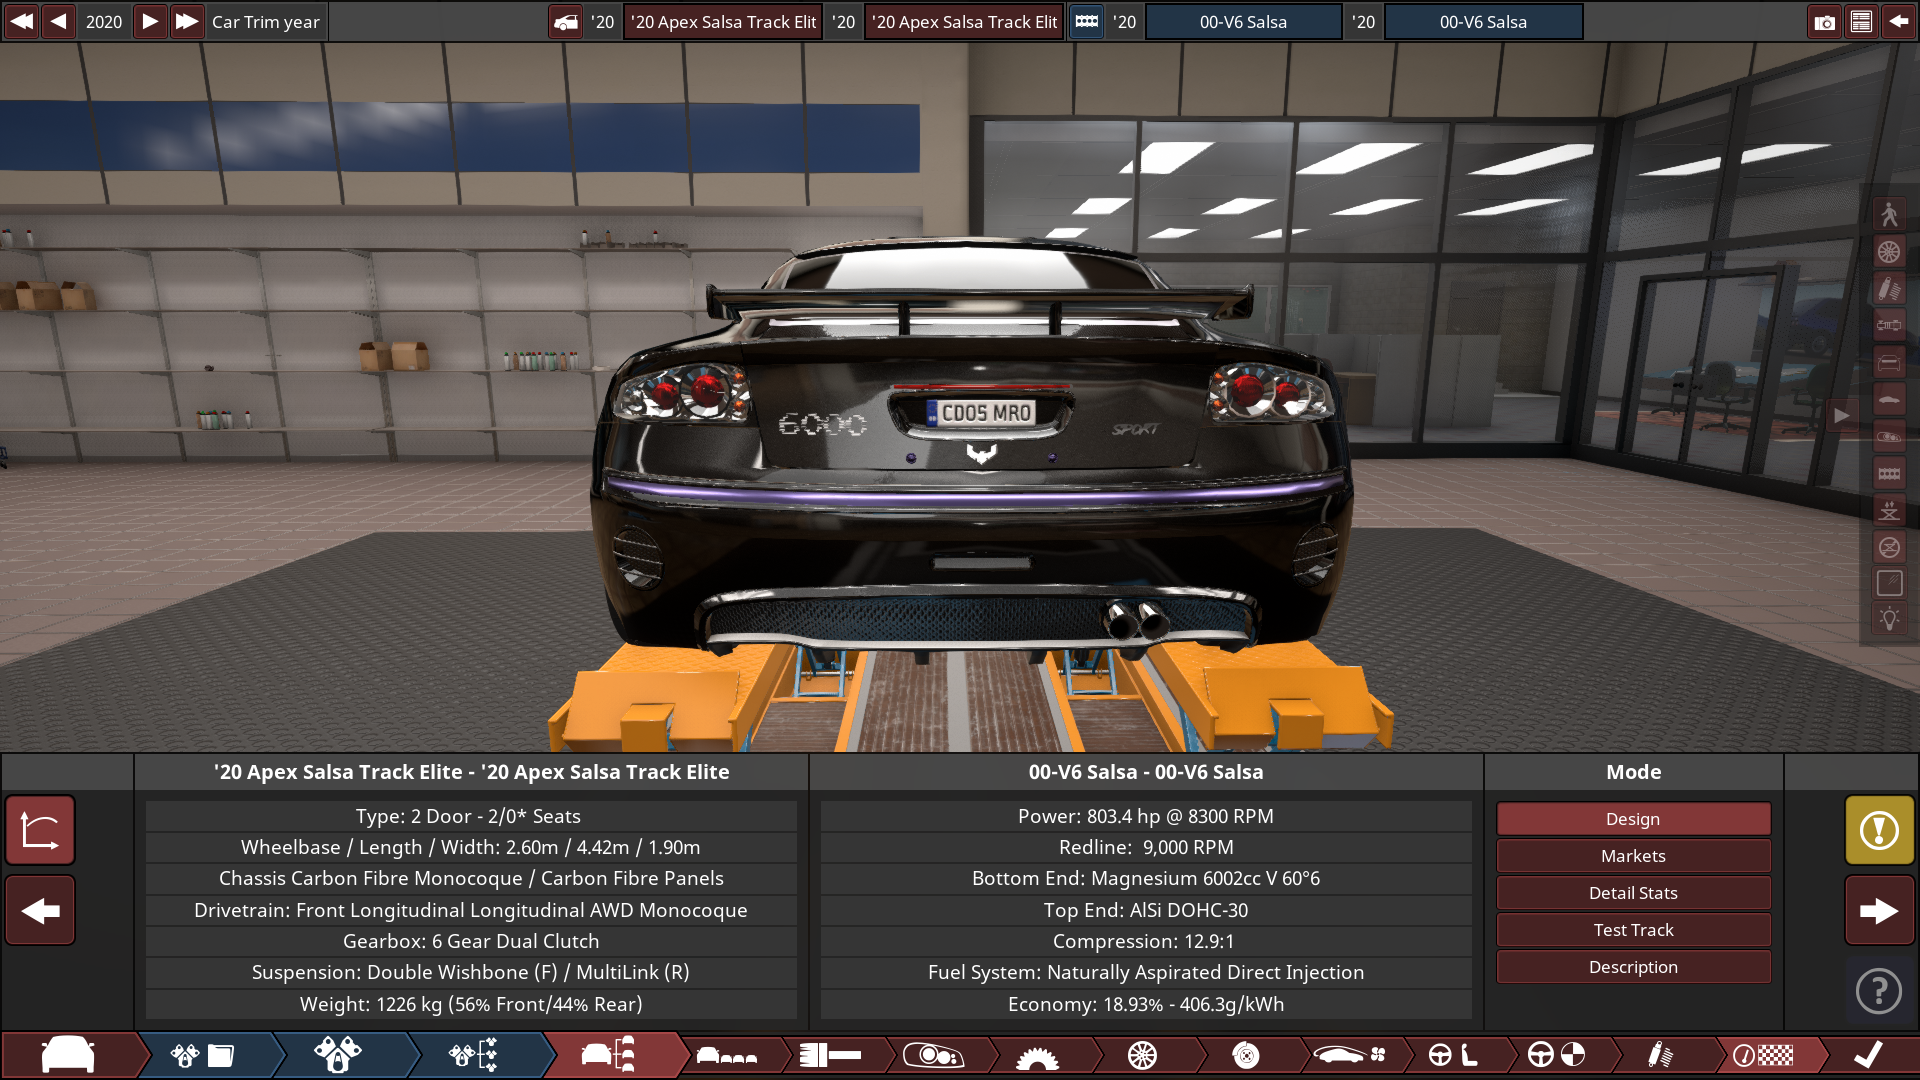Advance the trim year by one
This screenshot has height=1080, width=1920.
coord(149,22)
